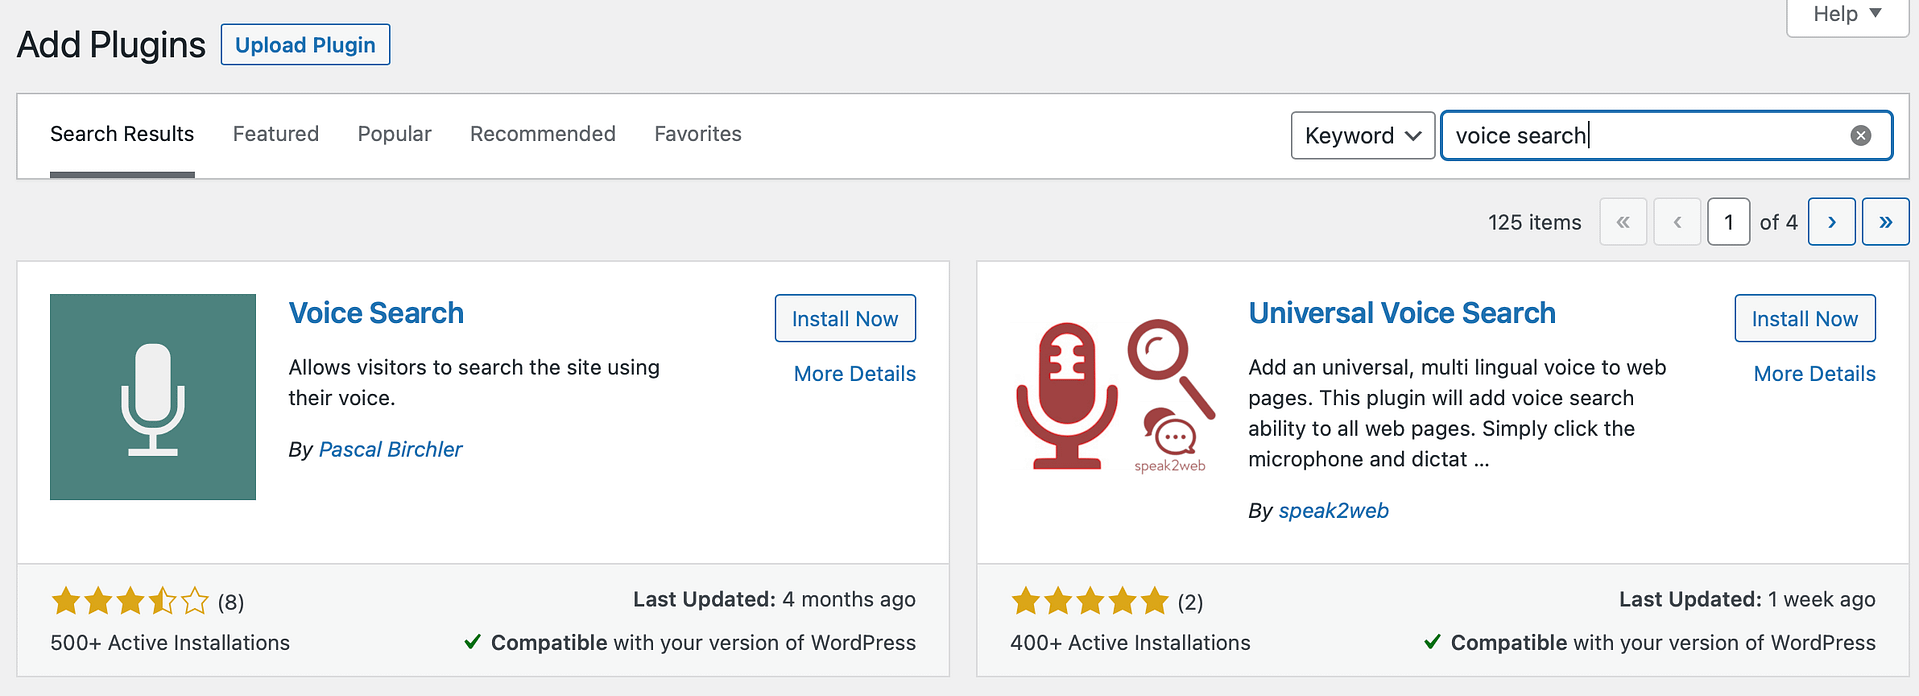Click the Universal Voice Search five-star rating

[1090, 601]
